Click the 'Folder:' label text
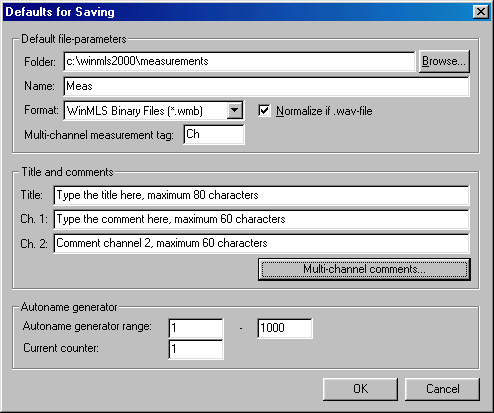 tap(40, 62)
